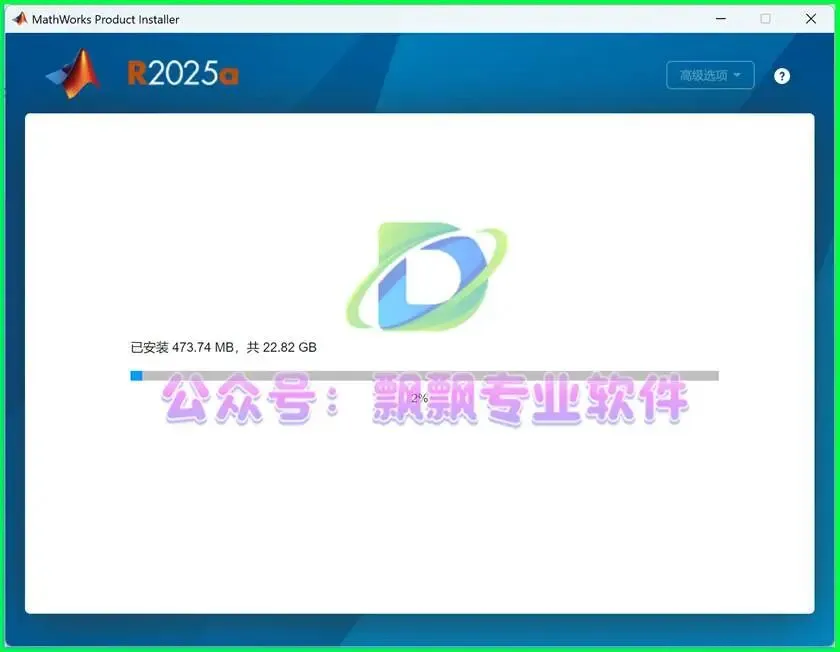Click the 2% progress percentage label
Image resolution: width=840 pixels, height=652 pixels.
(419, 398)
